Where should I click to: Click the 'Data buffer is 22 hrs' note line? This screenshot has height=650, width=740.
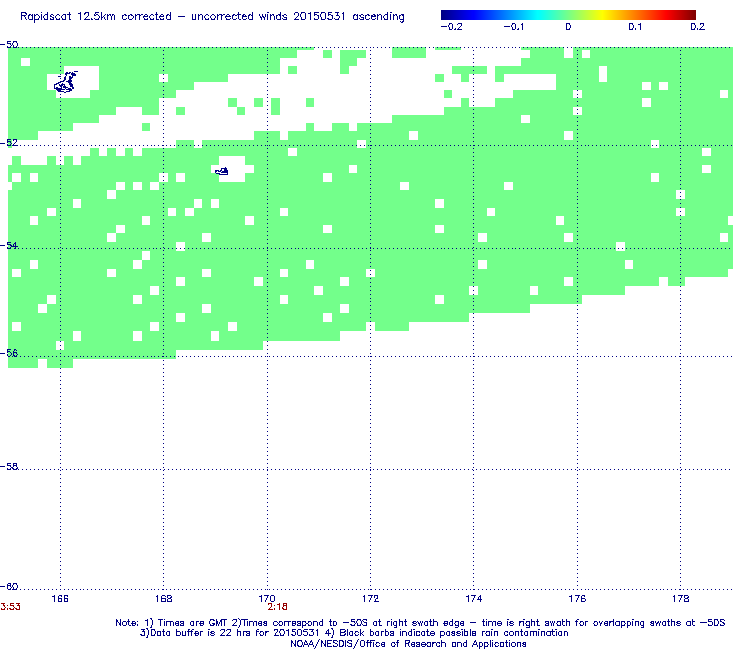(354, 633)
